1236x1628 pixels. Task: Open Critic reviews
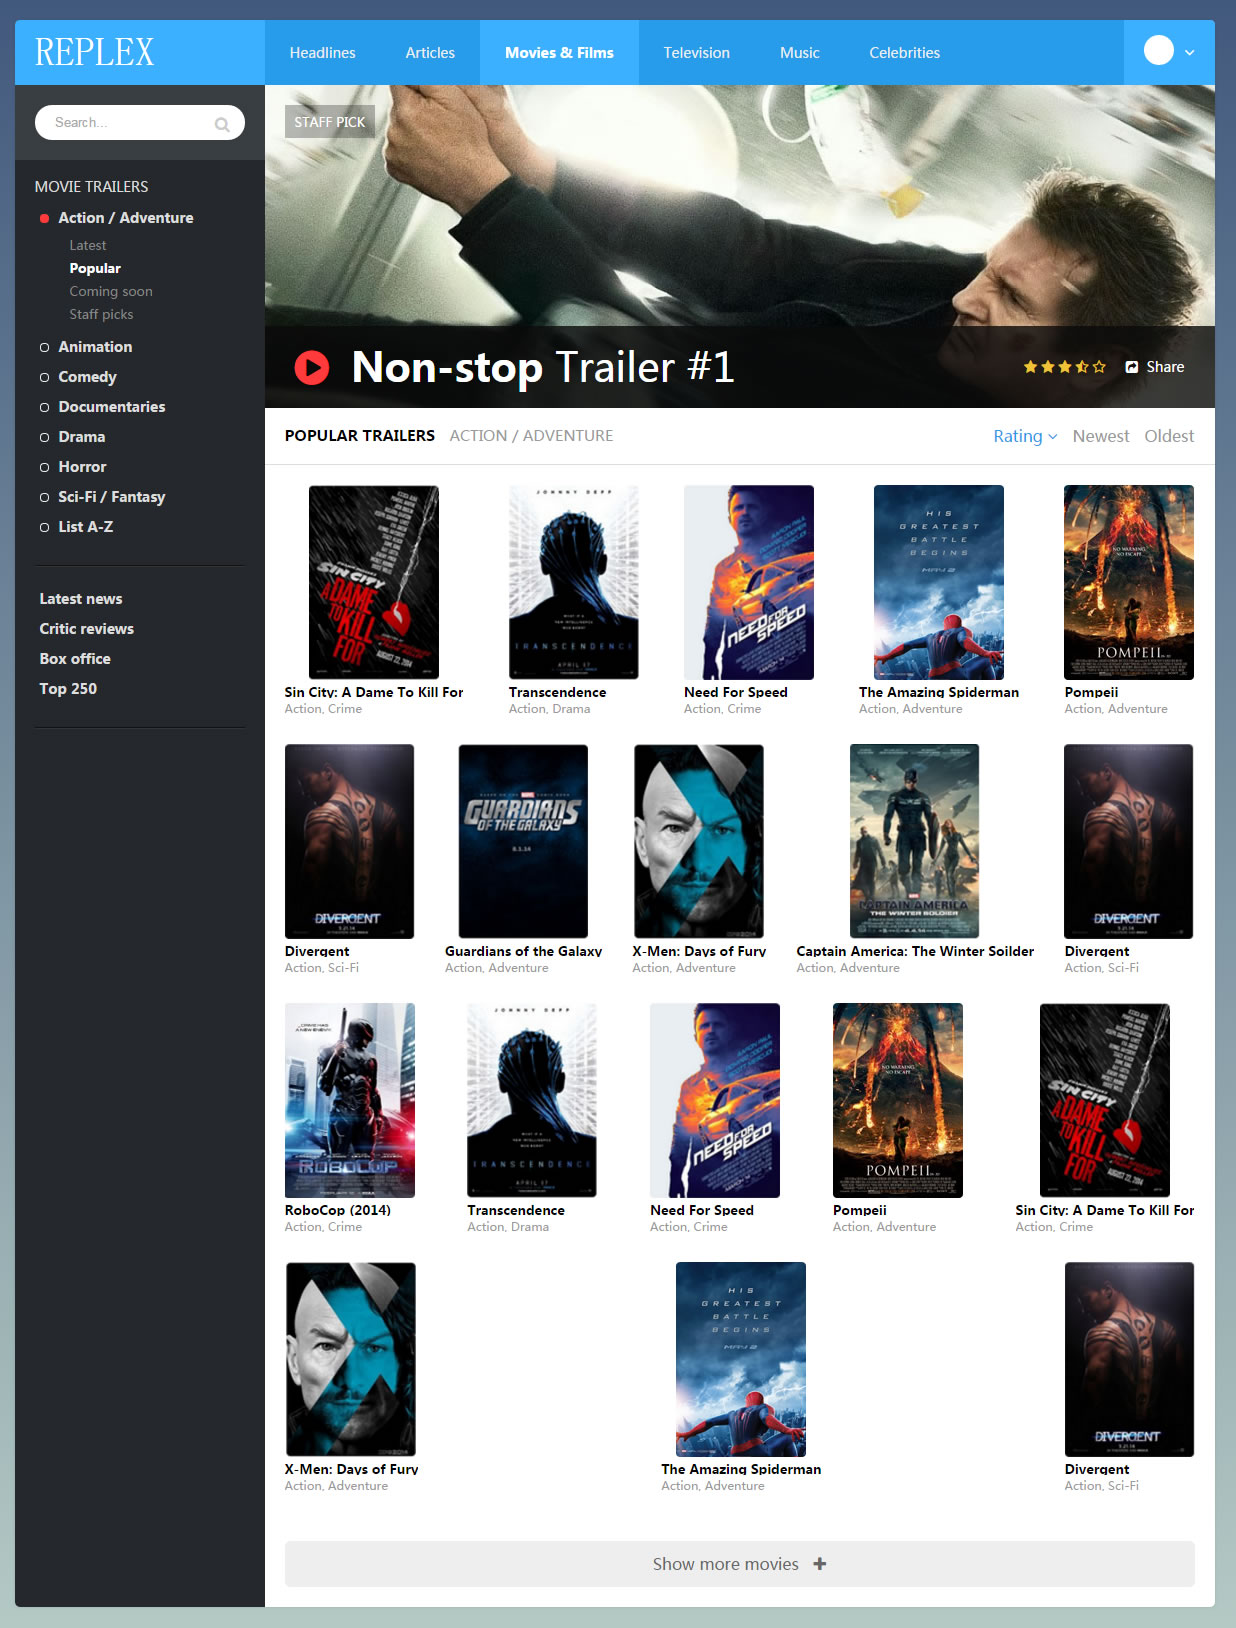tap(86, 629)
